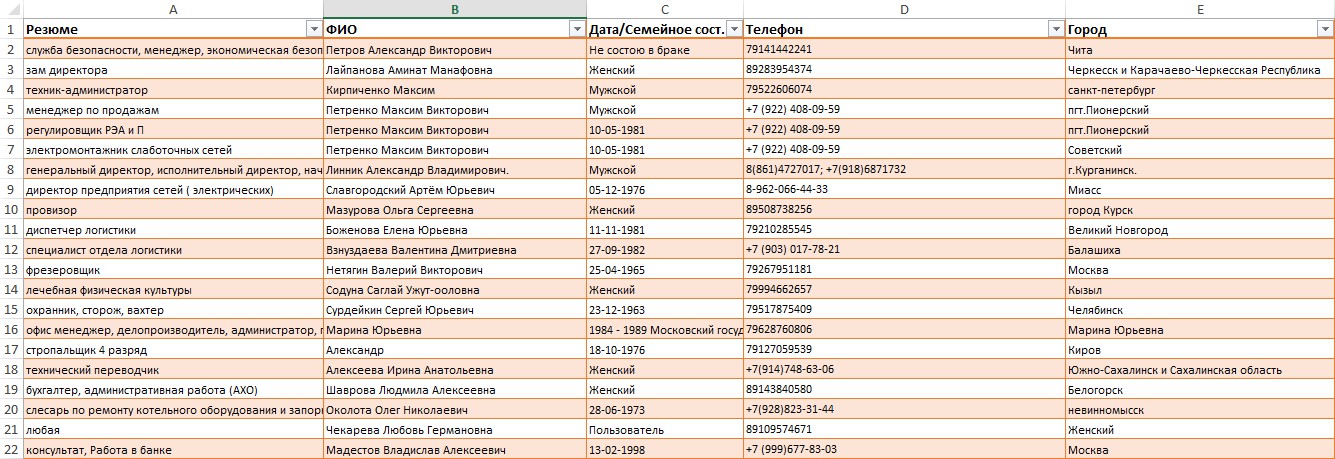
Task: Click city cell Челябинск
Action: tap(1200, 310)
